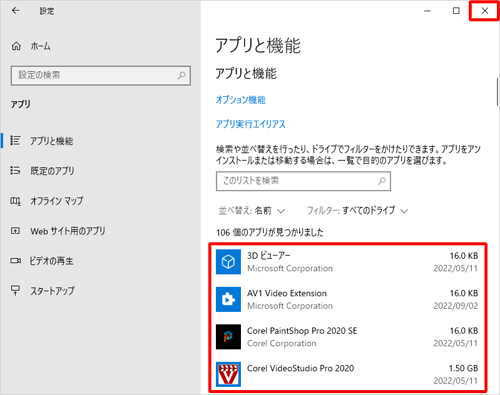The height and width of the screenshot is (395, 500).
Task: Click the magnifier icon in このリストを検索
Action: (382, 181)
